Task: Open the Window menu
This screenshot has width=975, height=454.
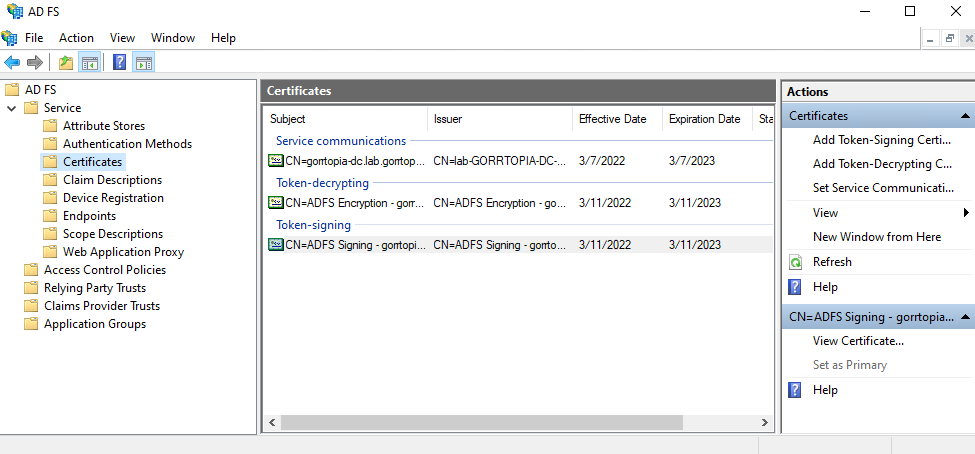Action: tap(173, 38)
